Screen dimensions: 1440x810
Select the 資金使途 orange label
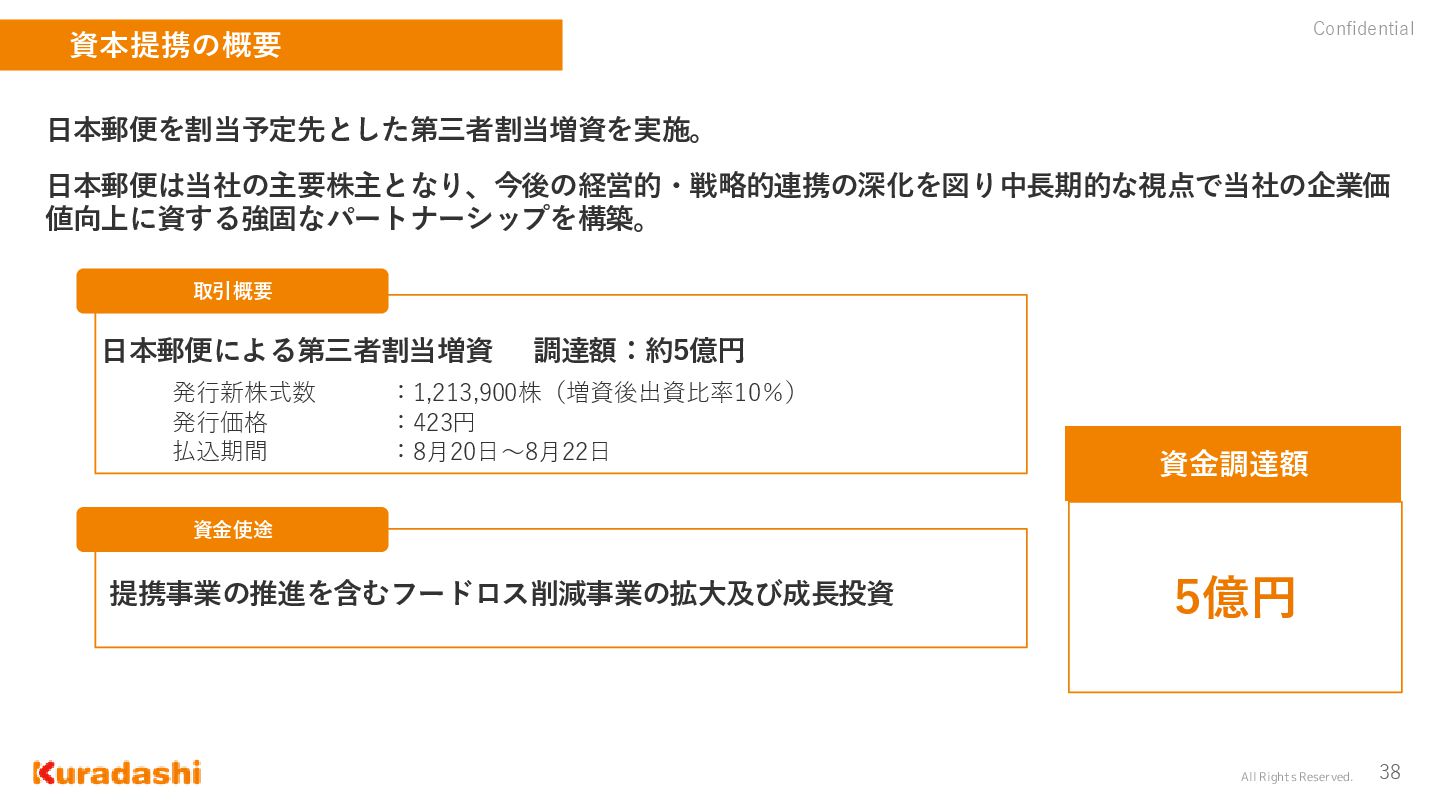pyautogui.click(x=232, y=529)
